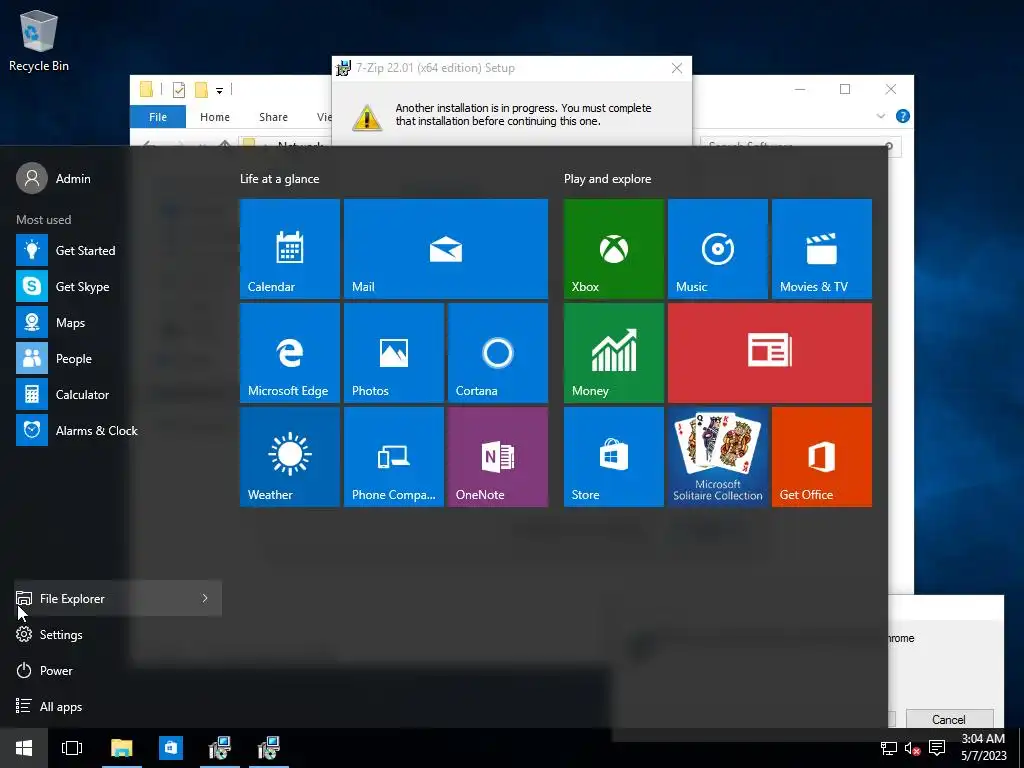Launch Microsoft Edge tile

pos(289,353)
